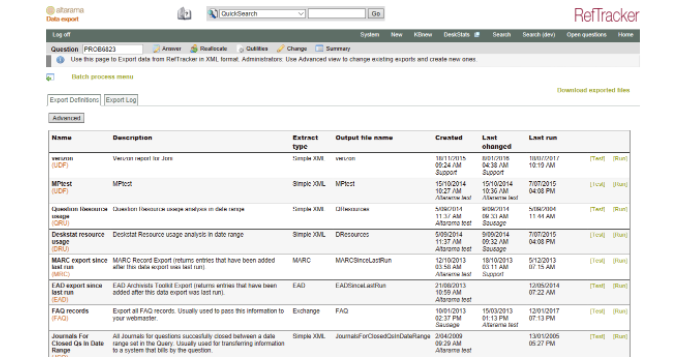
Task: Click the Utilities icon
Action: click(240, 49)
